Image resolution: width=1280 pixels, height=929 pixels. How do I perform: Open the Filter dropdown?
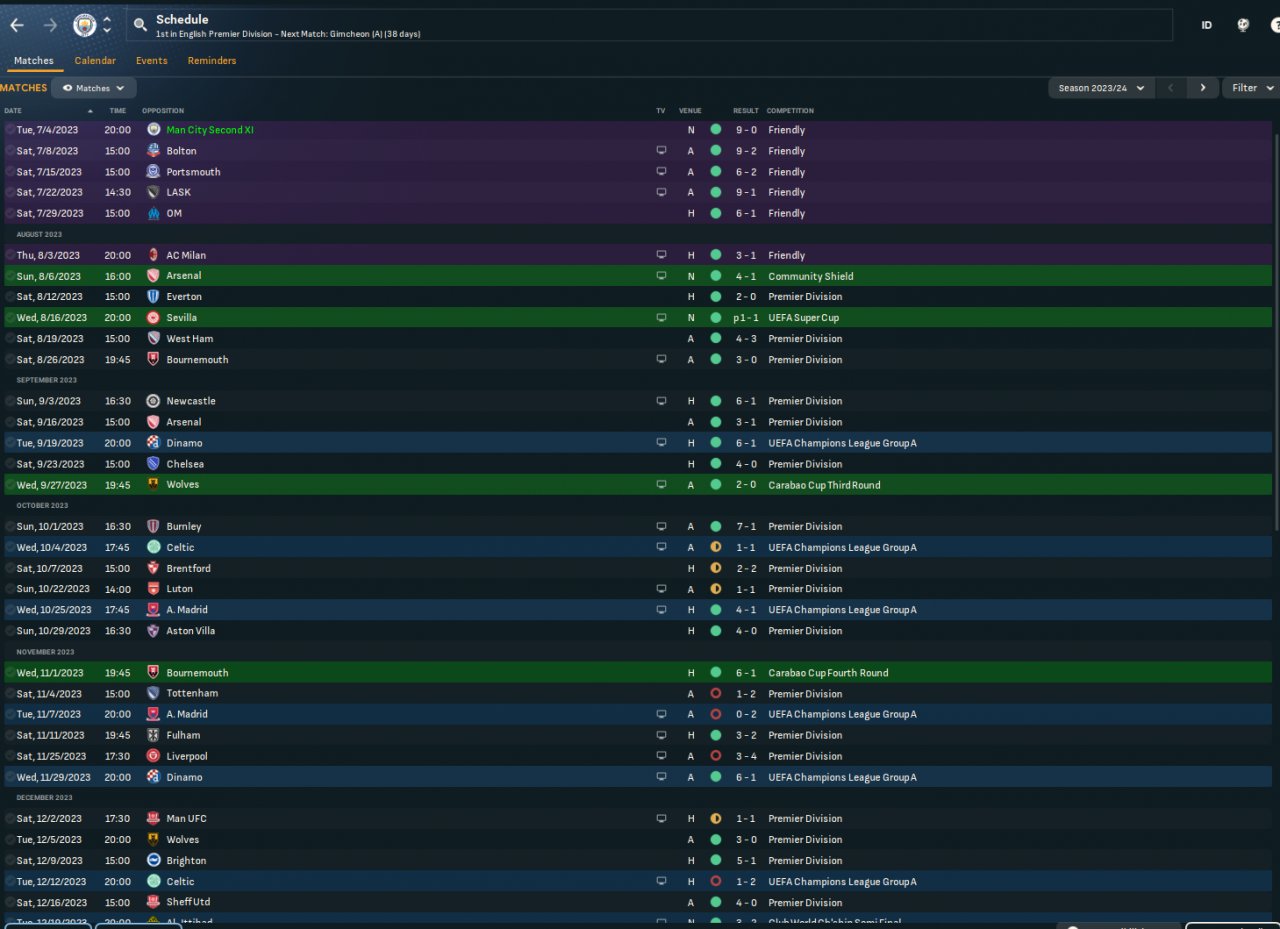click(1250, 88)
